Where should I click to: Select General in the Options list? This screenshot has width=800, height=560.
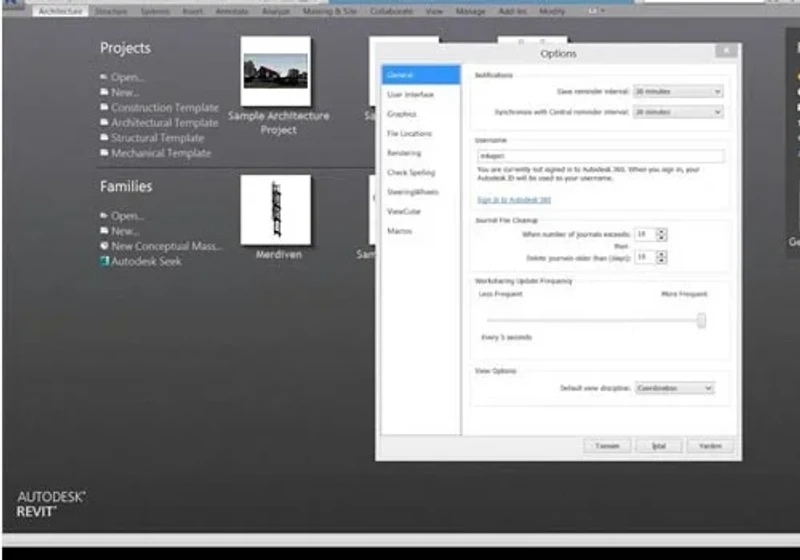[x=421, y=75]
